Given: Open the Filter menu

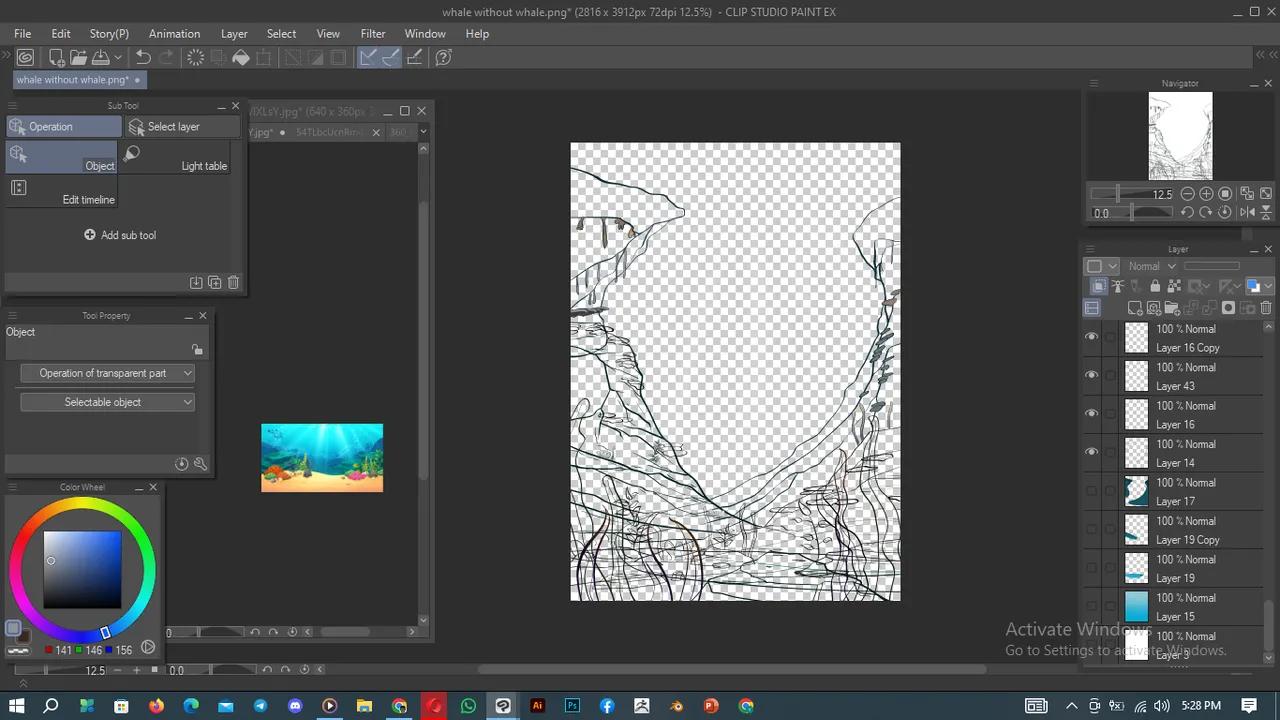Looking at the screenshot, I should [373, 34].
